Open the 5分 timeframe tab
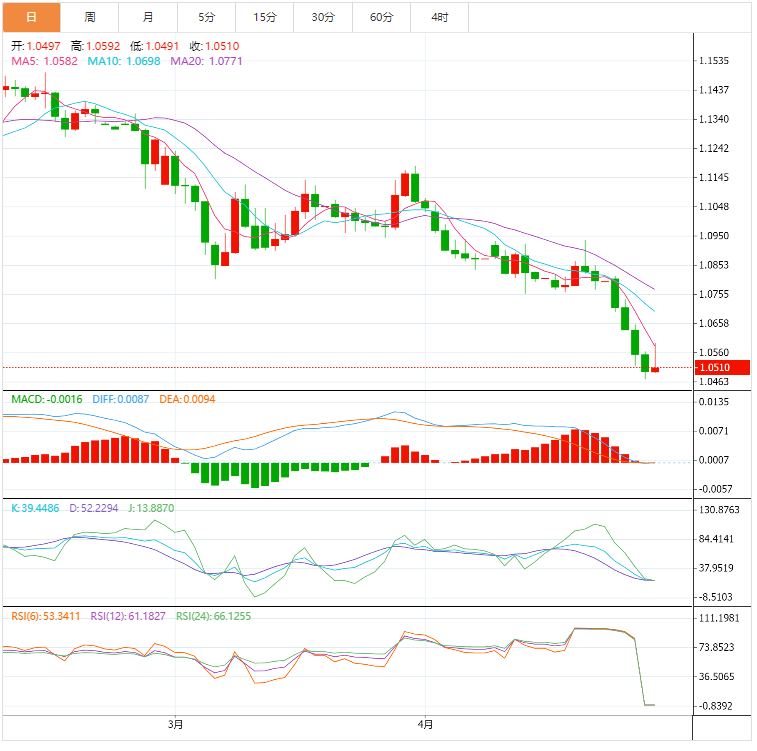757x751 pixels. click(x=207, y=17)
